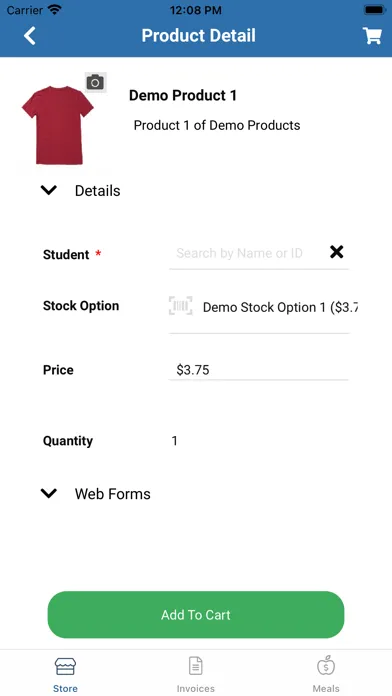This screenshot has width=392, height=696.
Task: Tap the barcode scanner icon
Action: click(181, 306)
